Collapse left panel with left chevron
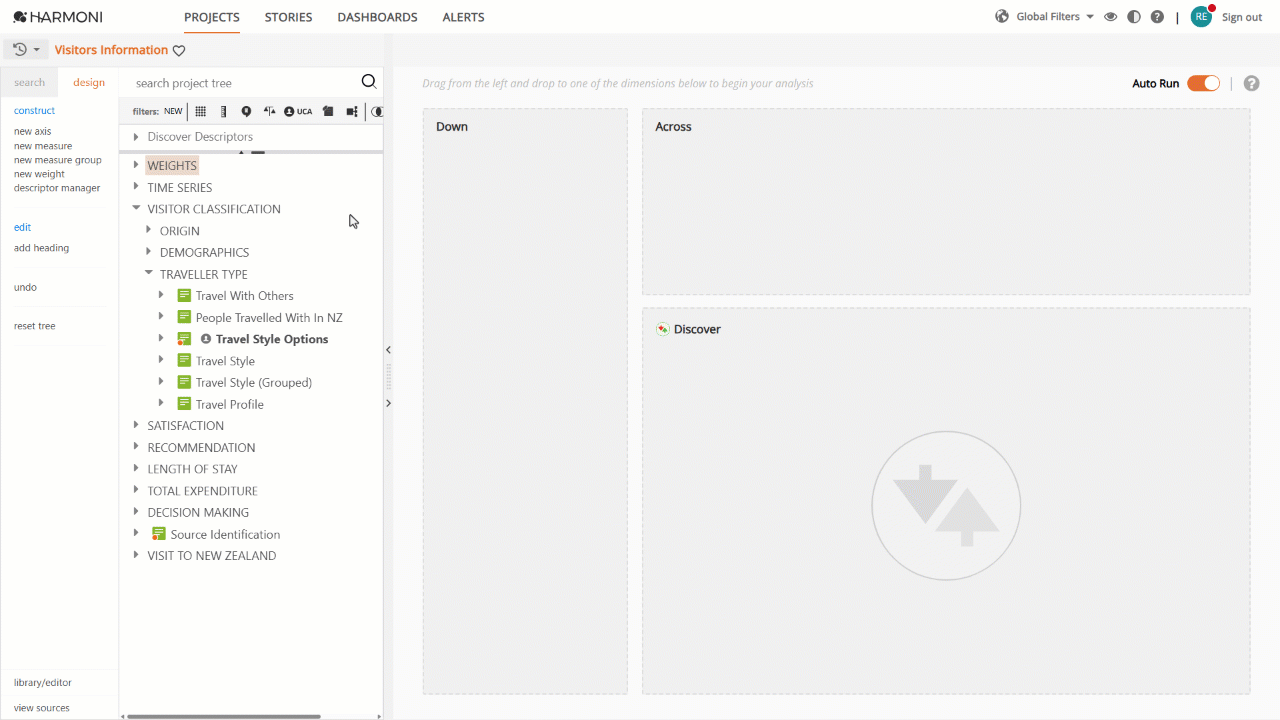This screenshot has width=1280, height=720. (x=388, y=350)
